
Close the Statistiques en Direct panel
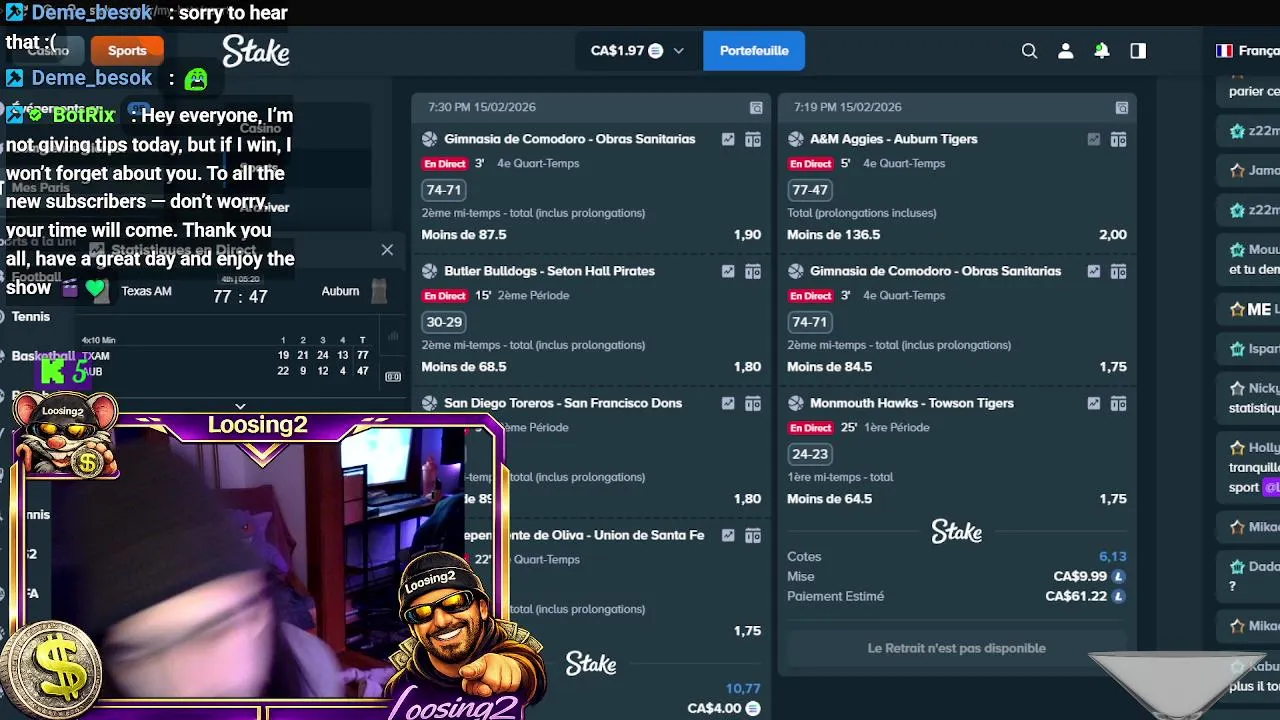[x=387, y=250]
